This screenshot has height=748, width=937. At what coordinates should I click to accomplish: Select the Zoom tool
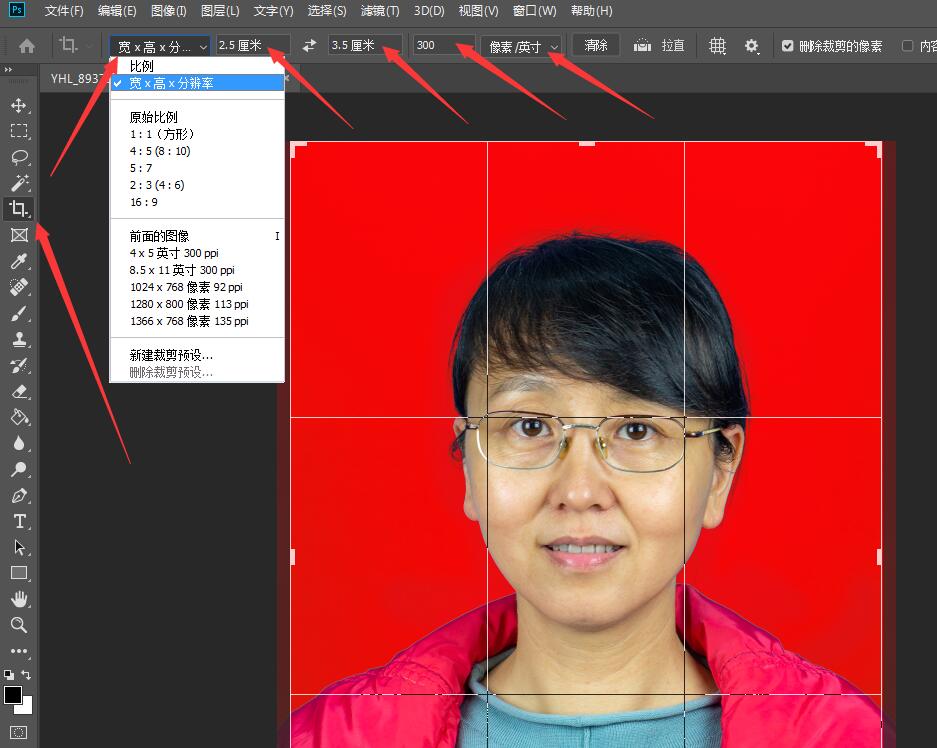18,625
